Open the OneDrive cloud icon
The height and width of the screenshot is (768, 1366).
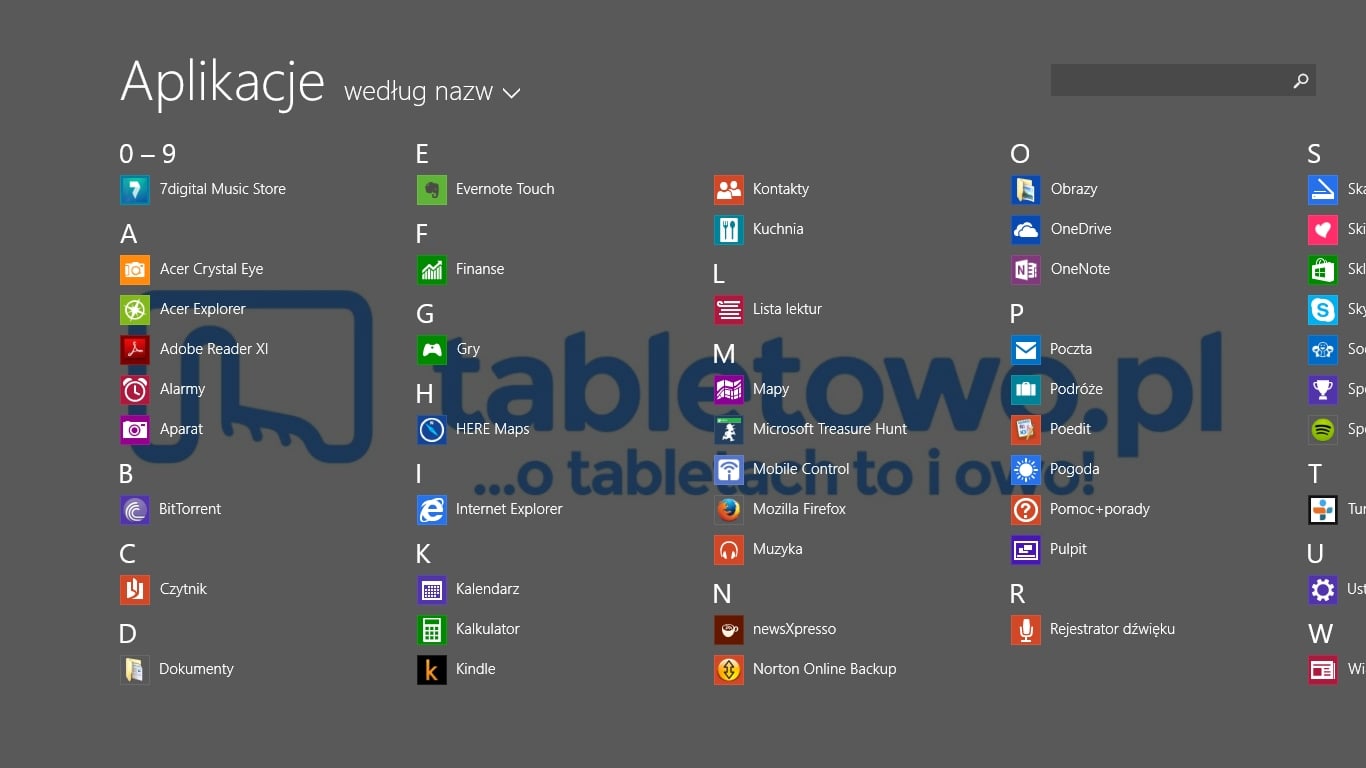coord(1026,229)
